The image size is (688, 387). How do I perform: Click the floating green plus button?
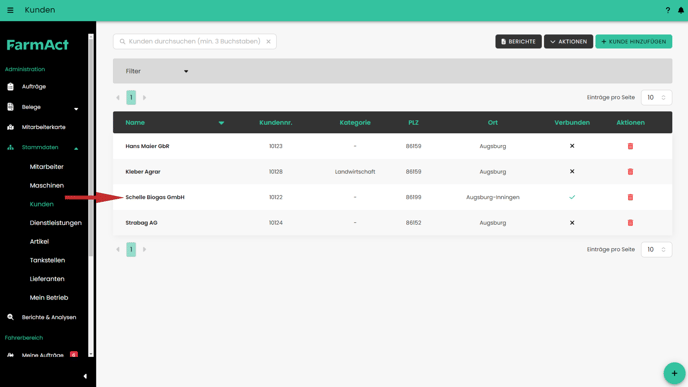(x=674, y=373)
